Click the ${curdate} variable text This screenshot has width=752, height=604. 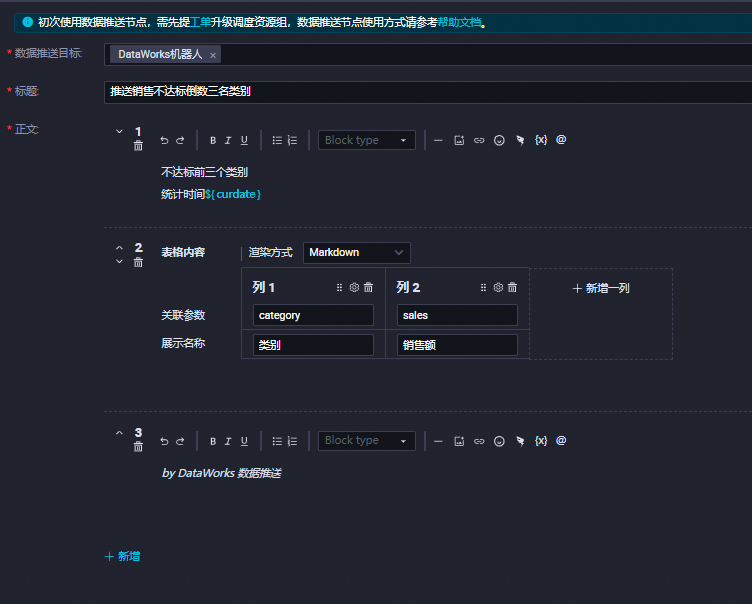233,194
